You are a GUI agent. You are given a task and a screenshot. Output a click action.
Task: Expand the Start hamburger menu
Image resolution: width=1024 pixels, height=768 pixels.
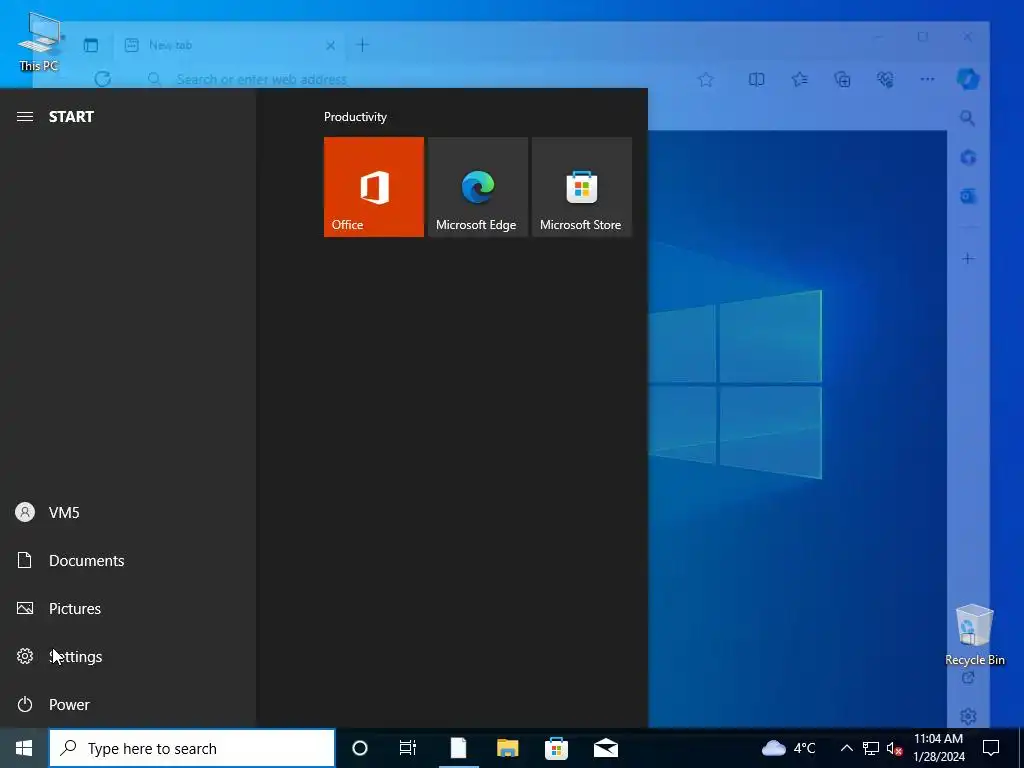coord(25,117)
